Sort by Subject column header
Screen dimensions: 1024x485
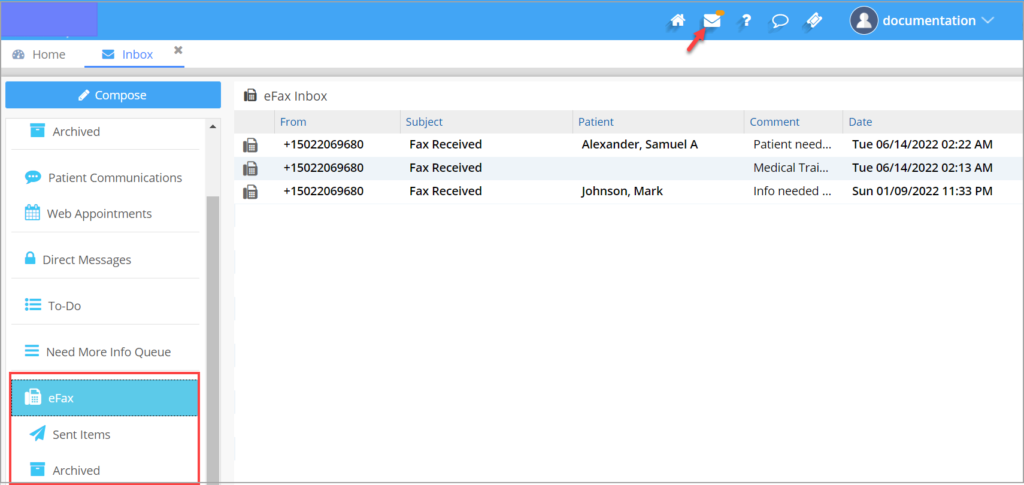[424, 122]
